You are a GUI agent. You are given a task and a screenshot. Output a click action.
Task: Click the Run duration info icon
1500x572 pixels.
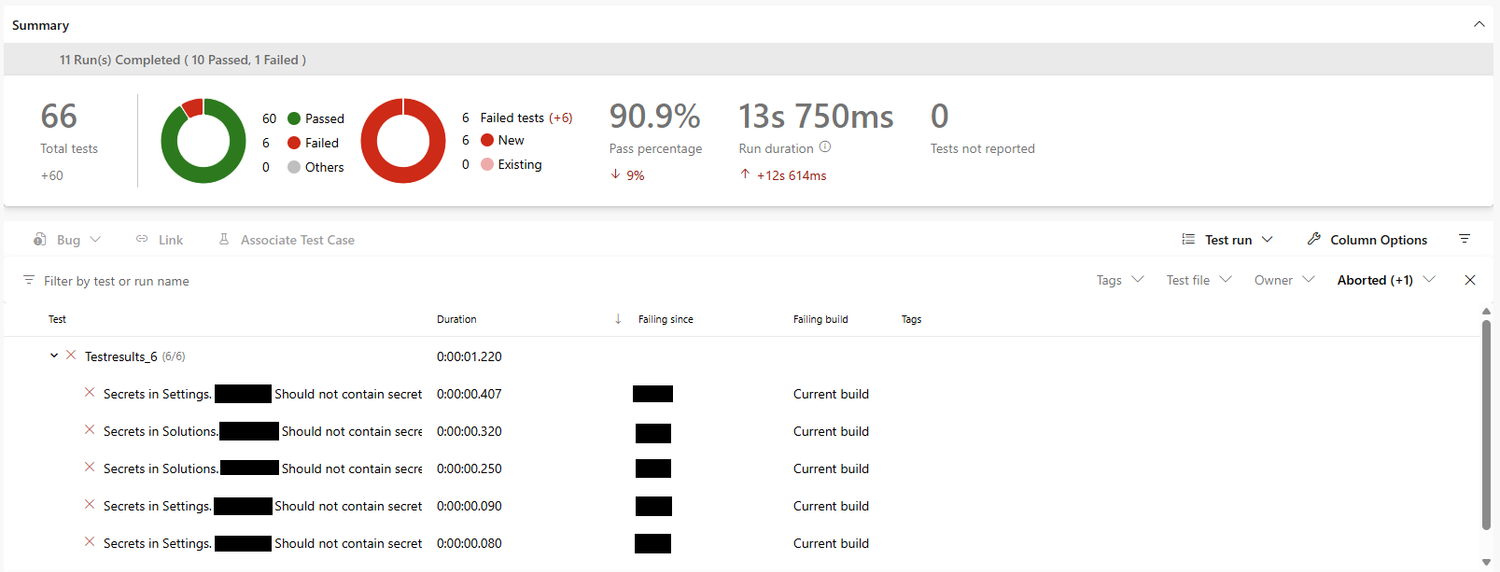click(825, 147)
